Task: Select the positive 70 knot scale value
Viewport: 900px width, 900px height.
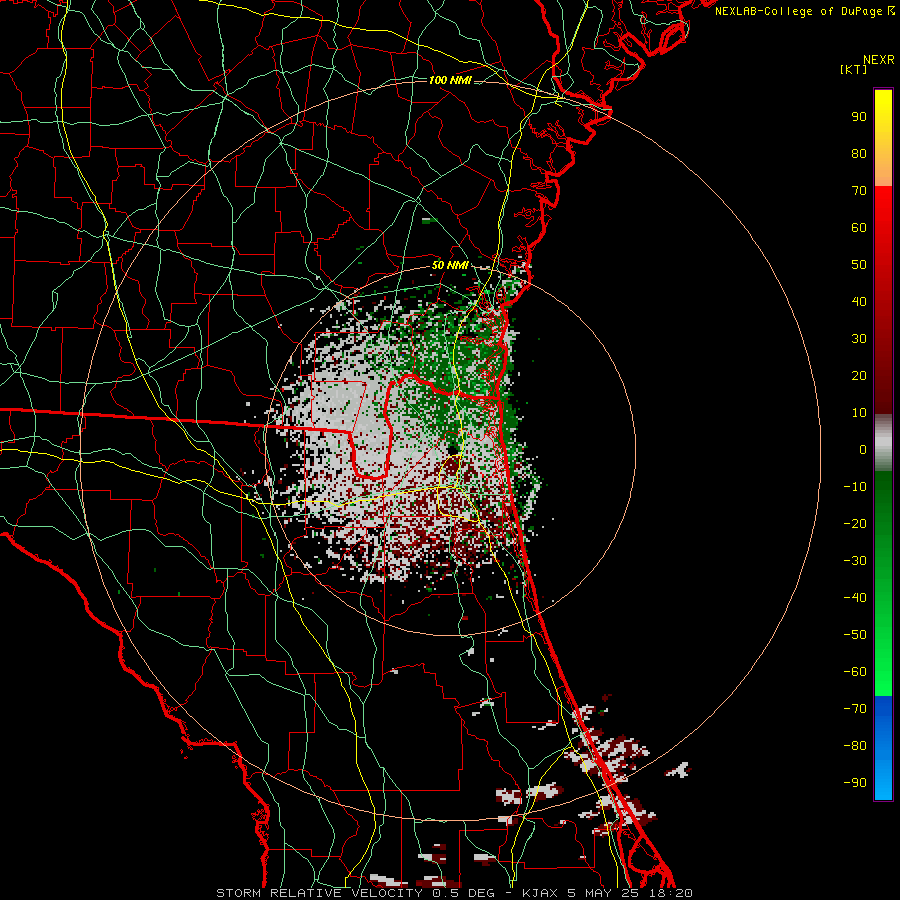Action: 859,191
